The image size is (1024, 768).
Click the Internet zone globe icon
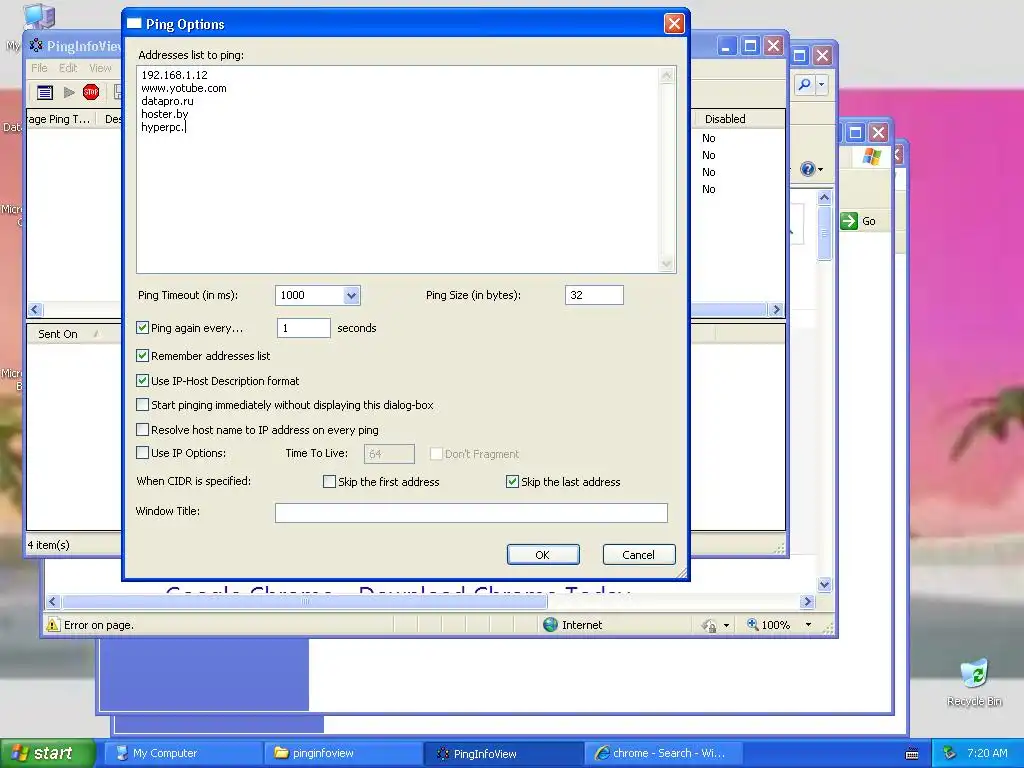(551, 625)
